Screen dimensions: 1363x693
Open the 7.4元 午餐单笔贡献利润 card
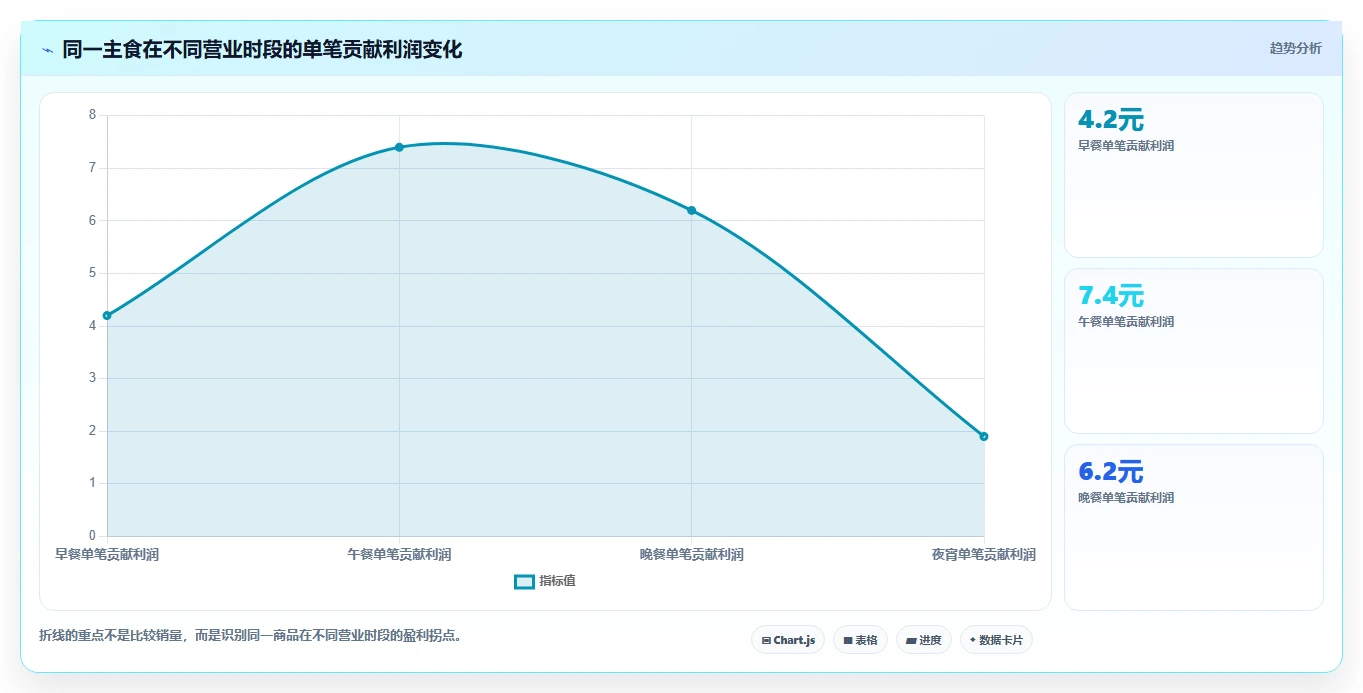tap(1194, 351)
